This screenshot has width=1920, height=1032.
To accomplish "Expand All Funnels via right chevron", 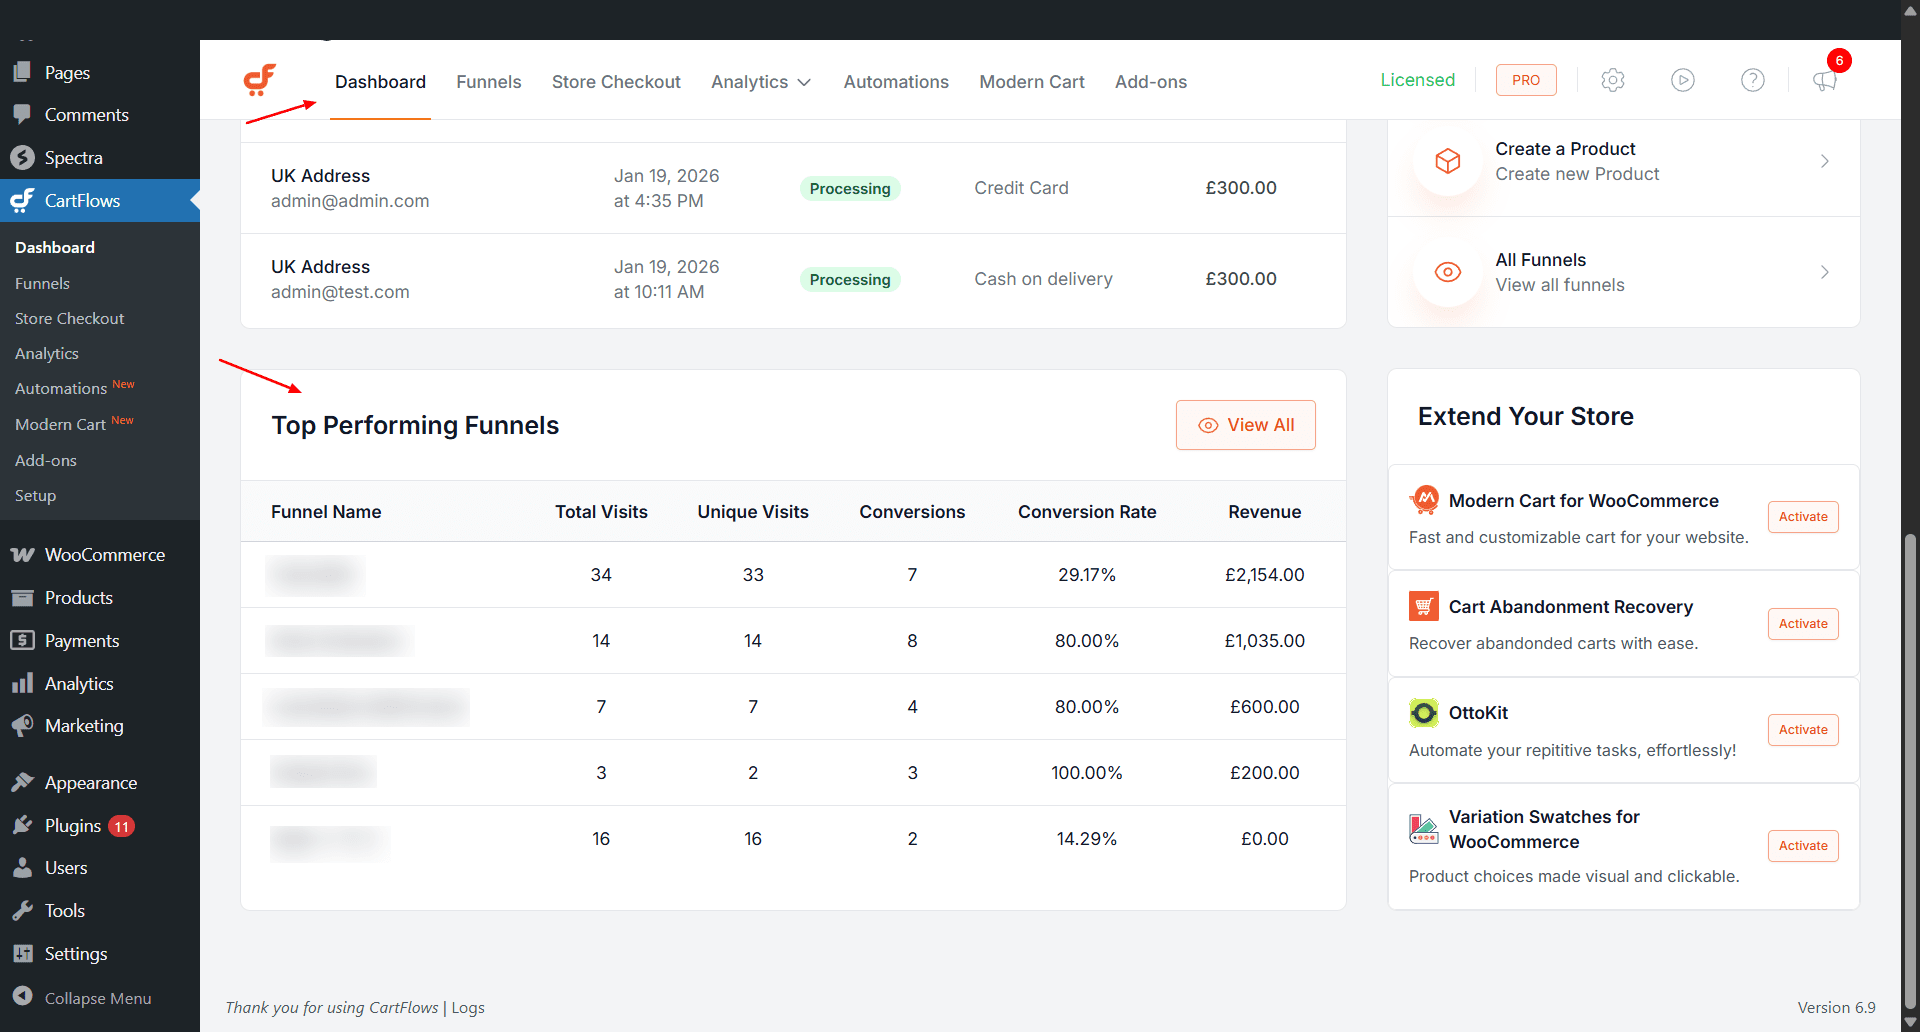I will [x=1824, y=272].
